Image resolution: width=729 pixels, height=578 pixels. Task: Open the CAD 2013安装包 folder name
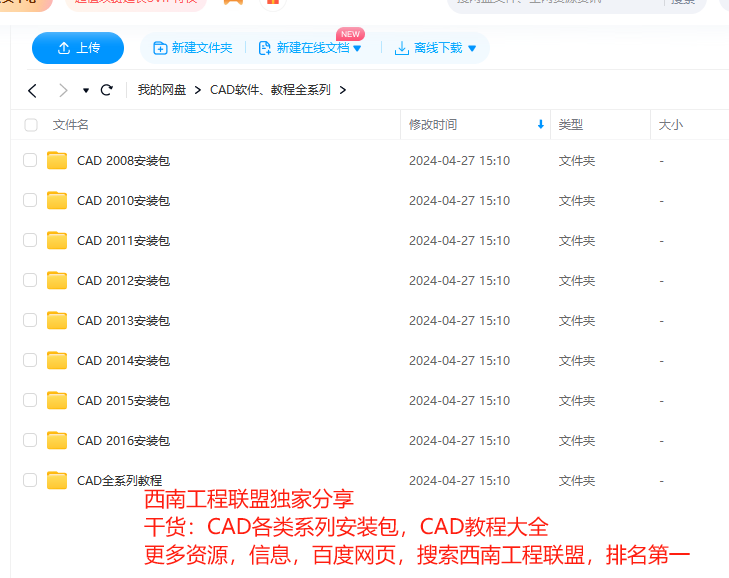coord(123,321)
